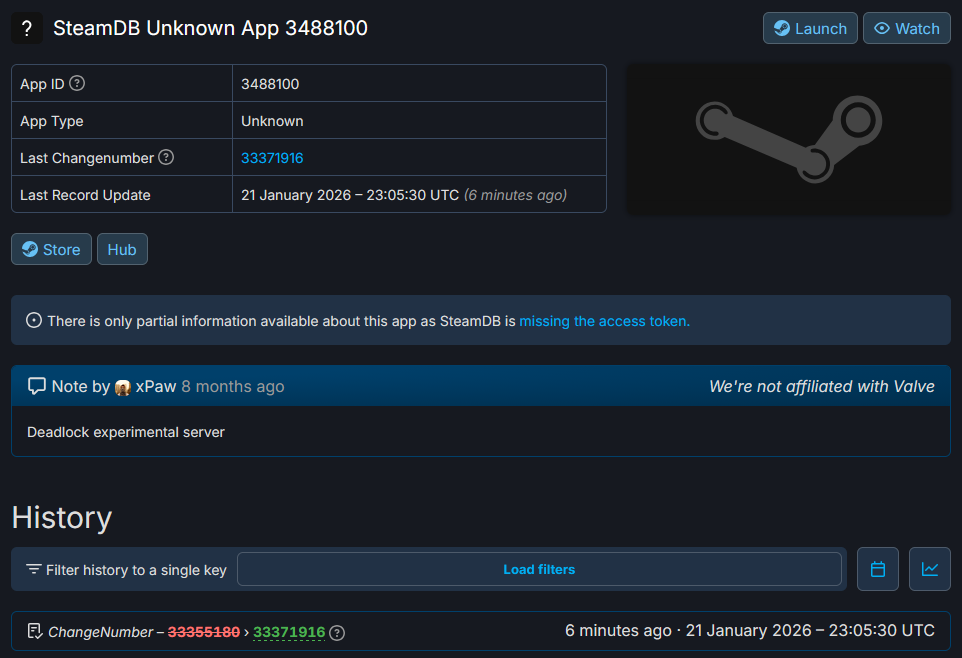962x658 pixels.
Task: Click new changenumber 33371916 in history row
Action: point(289,632)
